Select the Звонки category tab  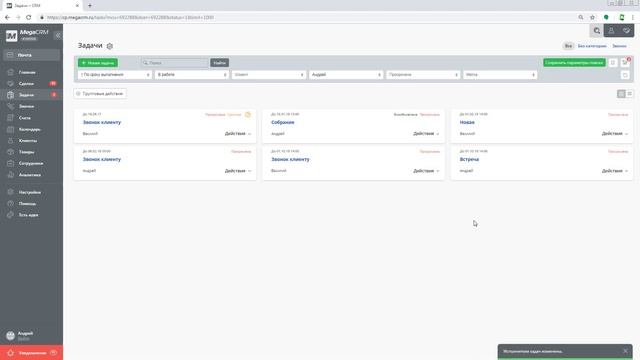(619, 46)
